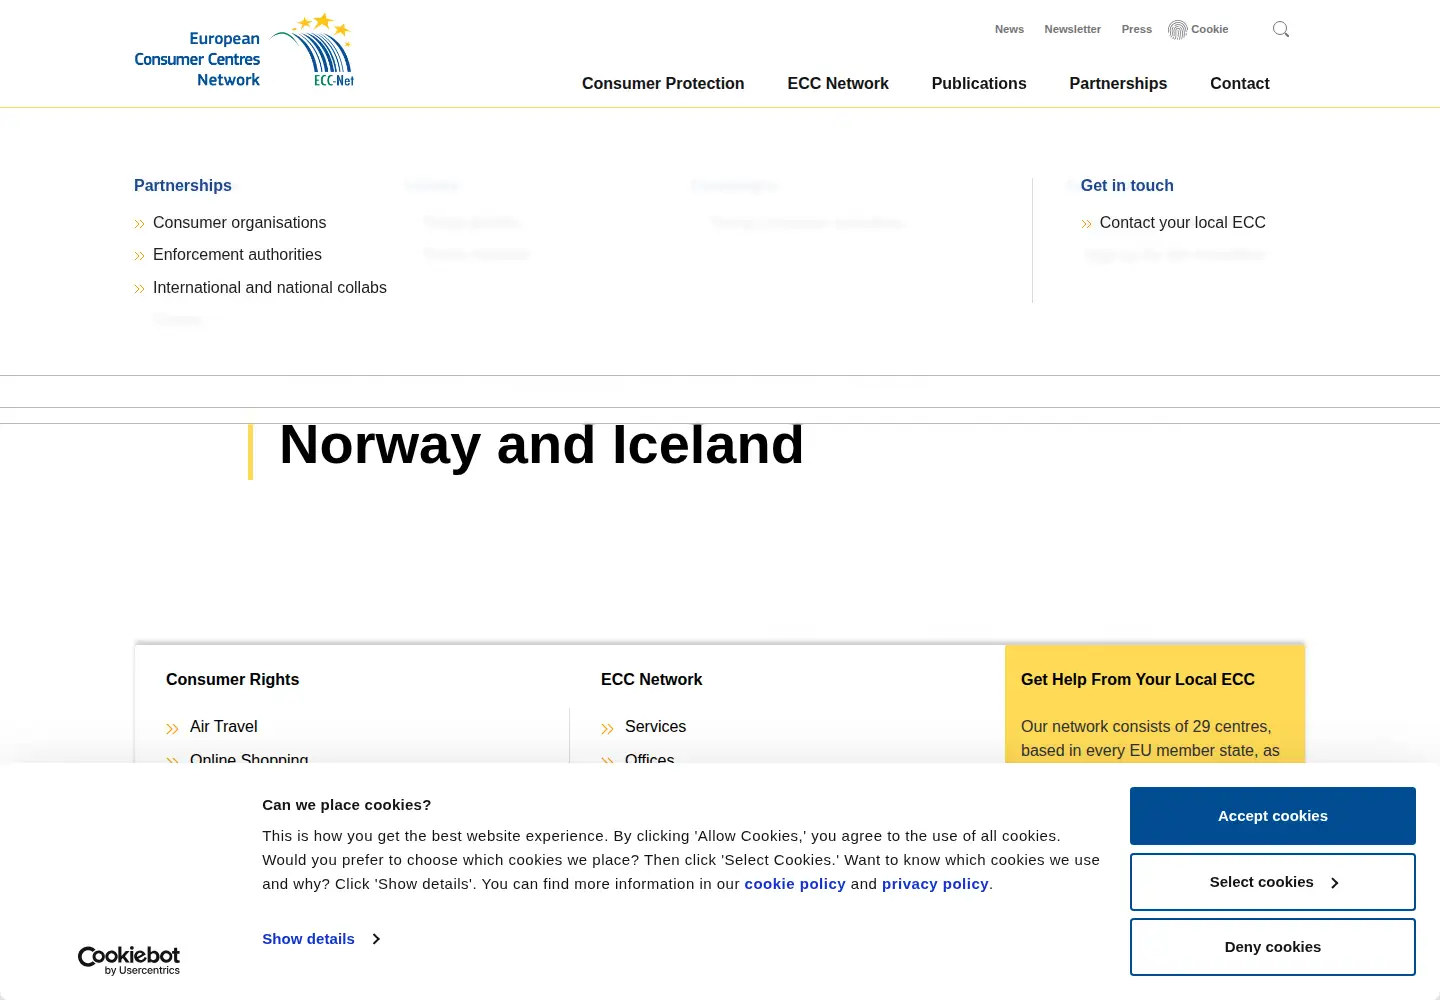Click the Consumer Rights heading
Viewport: 1440px width, 1000px height.
(232, 680)
